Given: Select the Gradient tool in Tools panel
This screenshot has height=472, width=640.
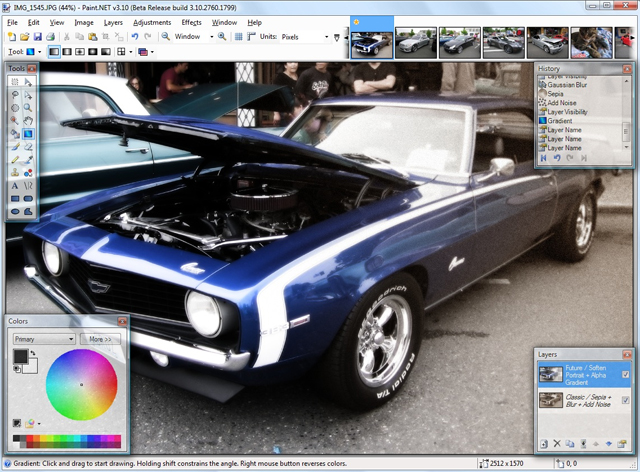Looking at the screenshot, I should (28, 134).
